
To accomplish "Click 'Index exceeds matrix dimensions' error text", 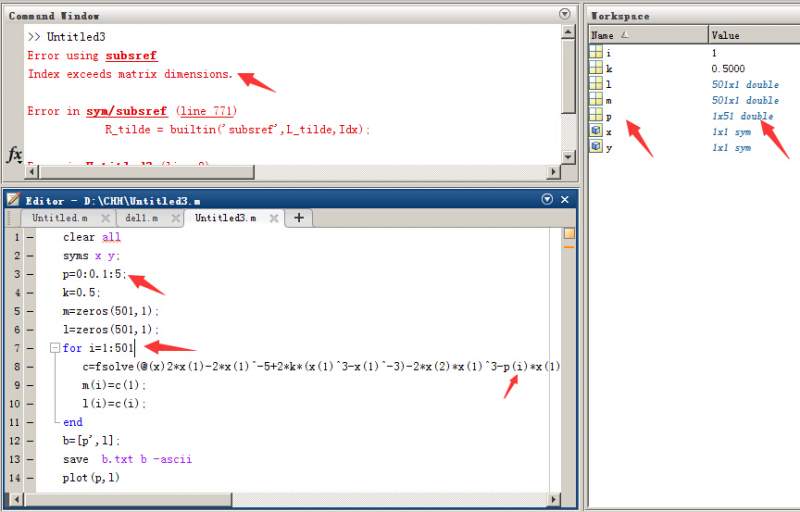I will pos(130,74).
